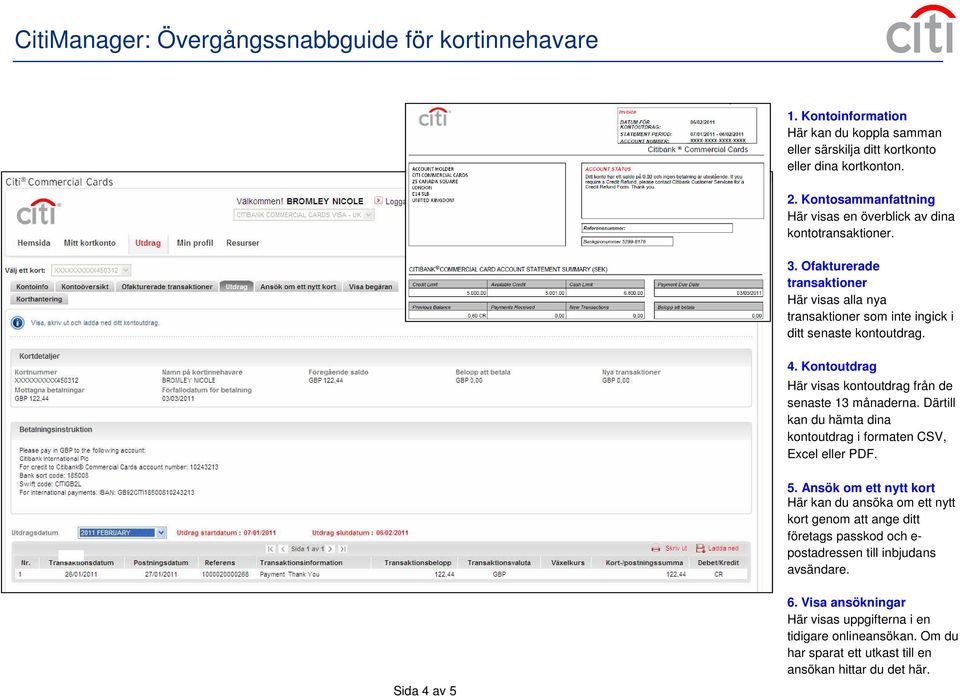Click 'Utdrag slutdatum : 06/02/2011' text
The width and height of the screenshot is (960, 696).
360,533
